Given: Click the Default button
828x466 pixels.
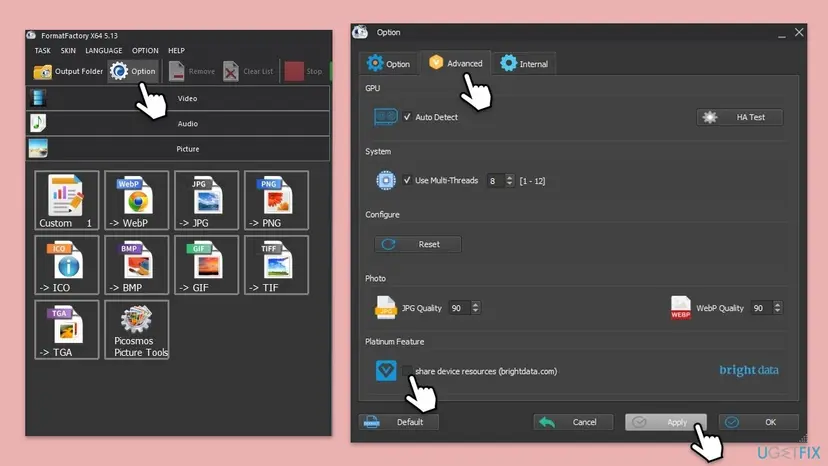Looking at the screenshot, I should pos(399,422).
